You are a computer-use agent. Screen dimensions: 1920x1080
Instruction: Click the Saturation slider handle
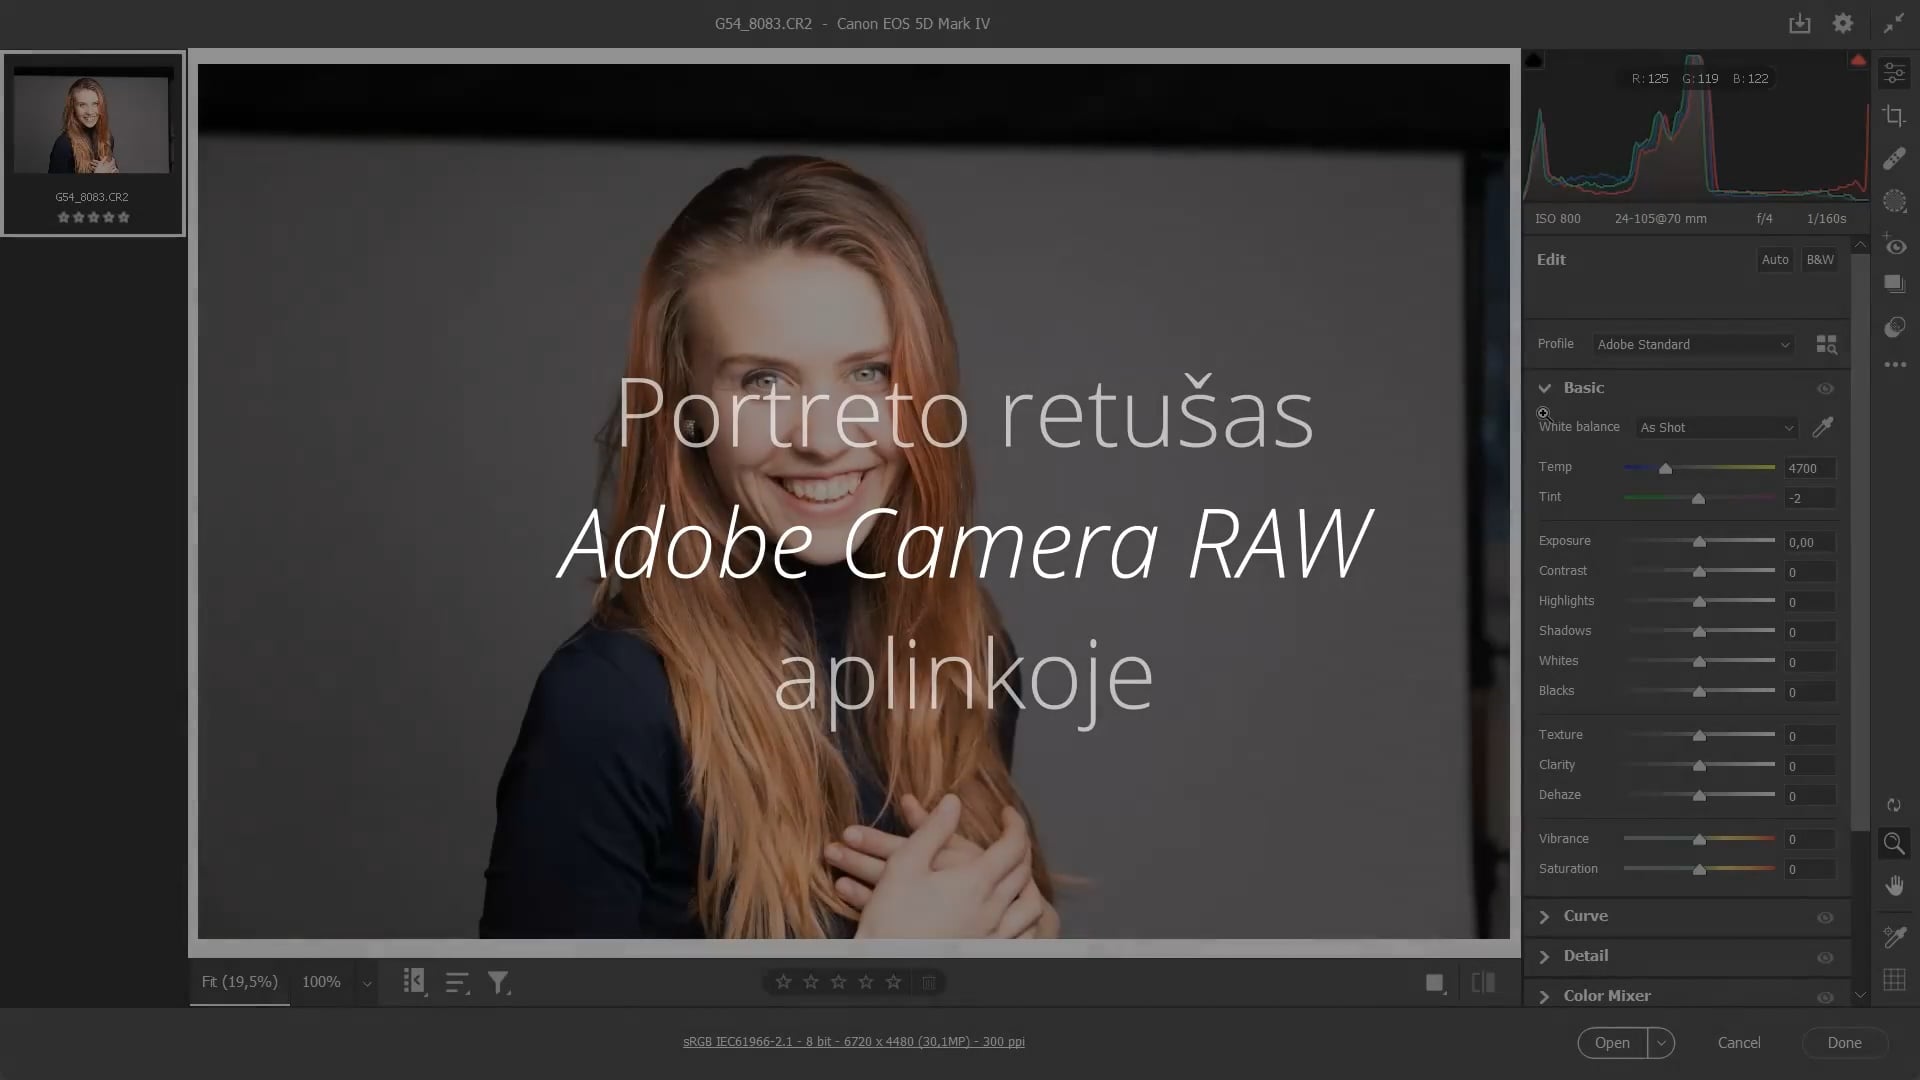pos(1699,870)
